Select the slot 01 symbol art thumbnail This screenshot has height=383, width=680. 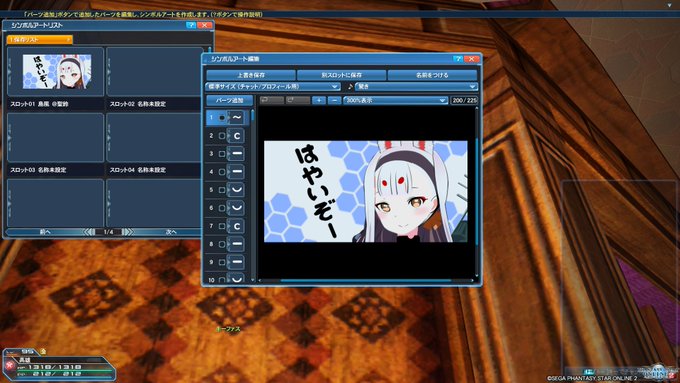pyautogui.click(x=56, y=72)
